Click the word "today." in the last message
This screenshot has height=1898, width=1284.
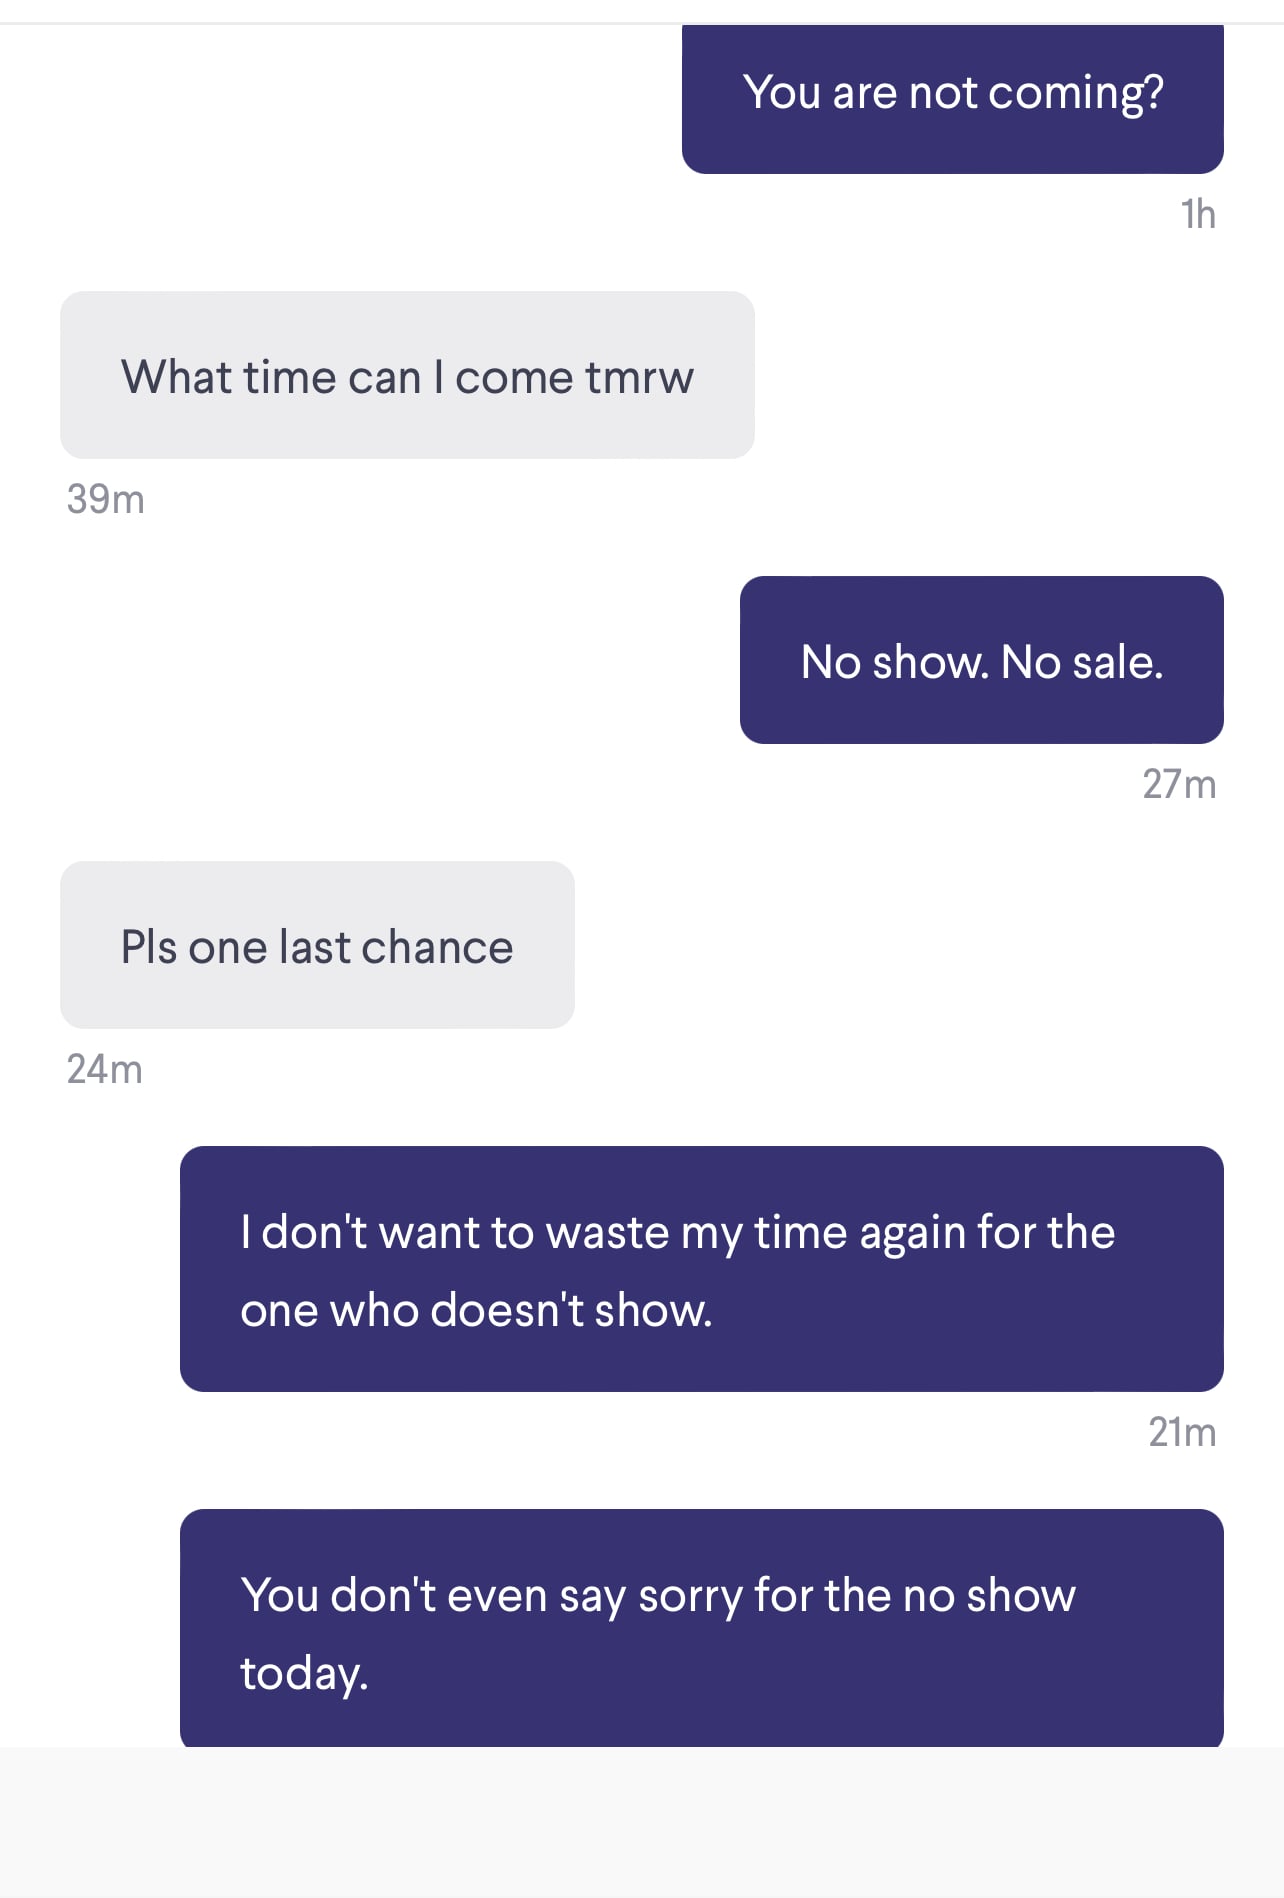305,1673
